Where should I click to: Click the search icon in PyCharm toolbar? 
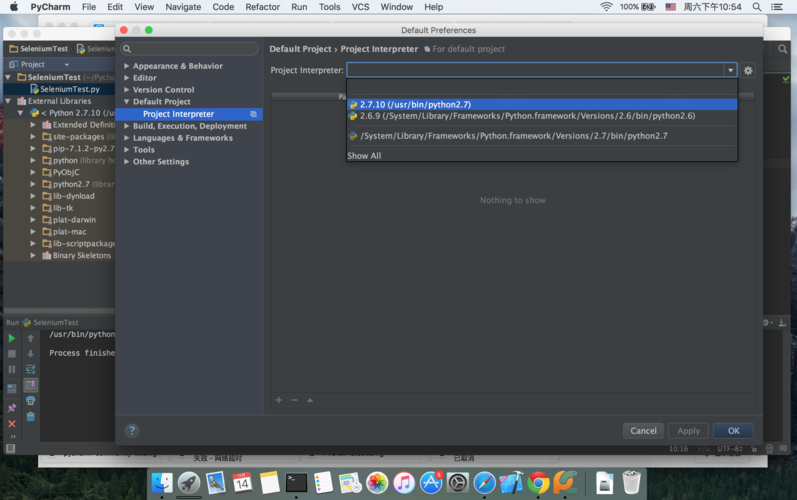tap(782, 49)
